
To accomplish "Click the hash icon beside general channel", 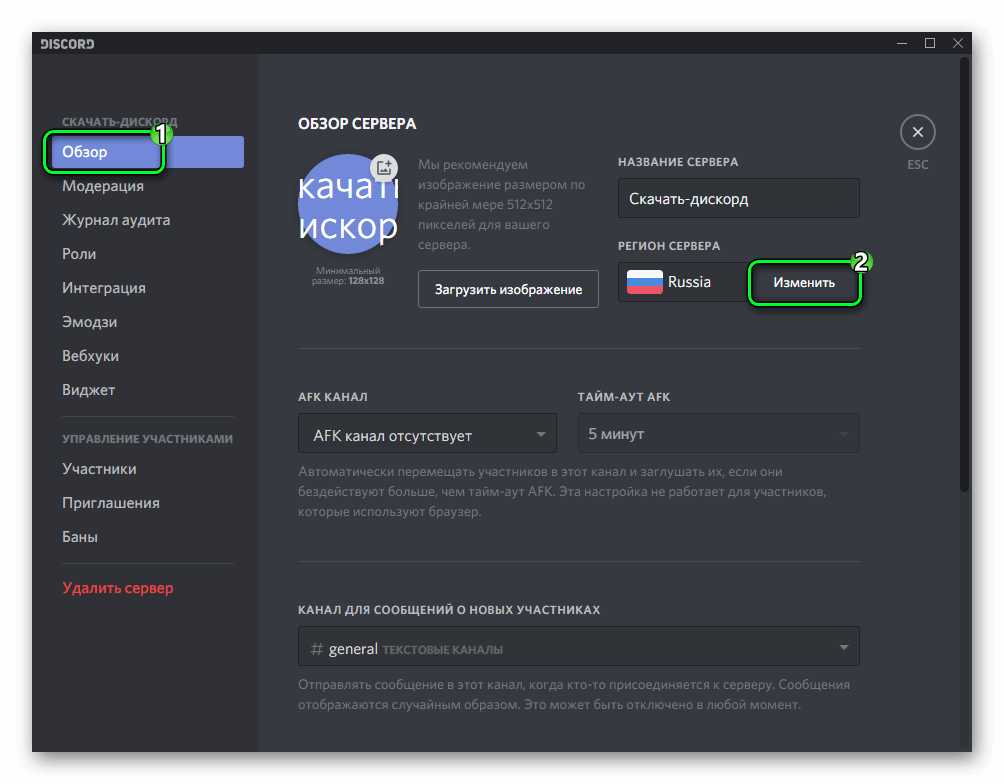I will point(316,649).
